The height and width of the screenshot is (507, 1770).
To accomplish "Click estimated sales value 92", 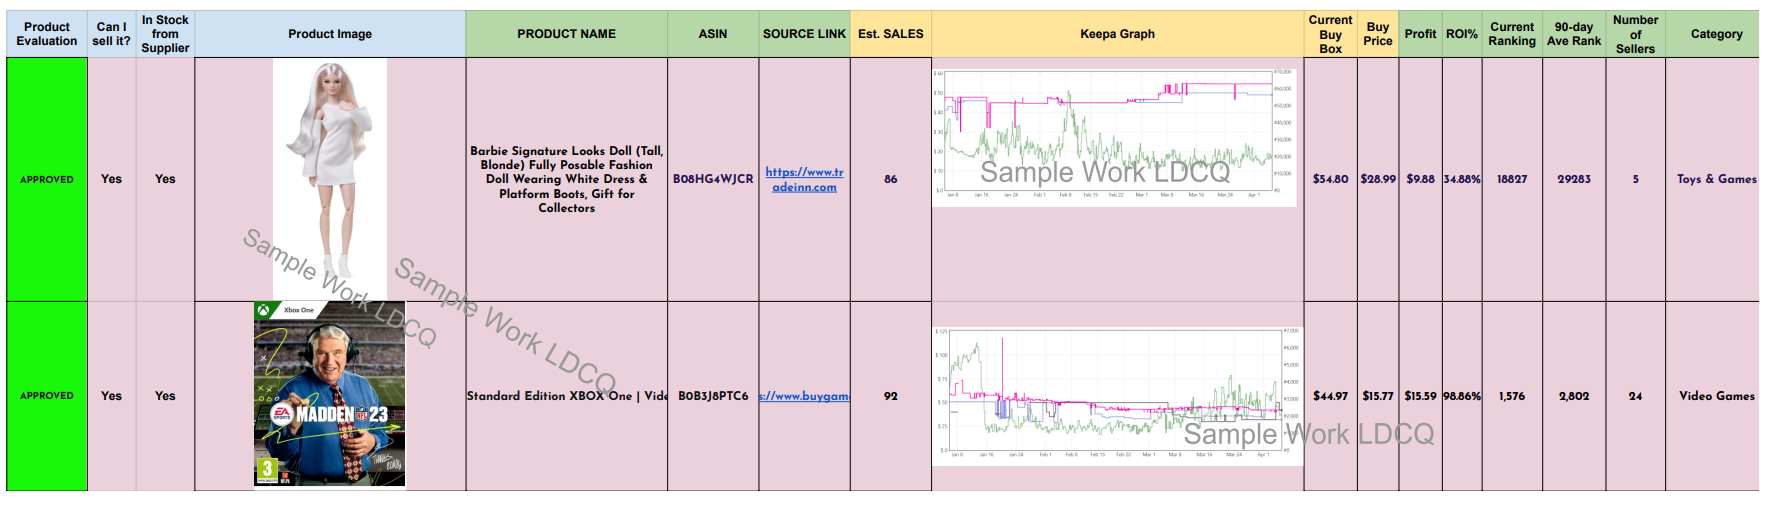I will 891,396.
